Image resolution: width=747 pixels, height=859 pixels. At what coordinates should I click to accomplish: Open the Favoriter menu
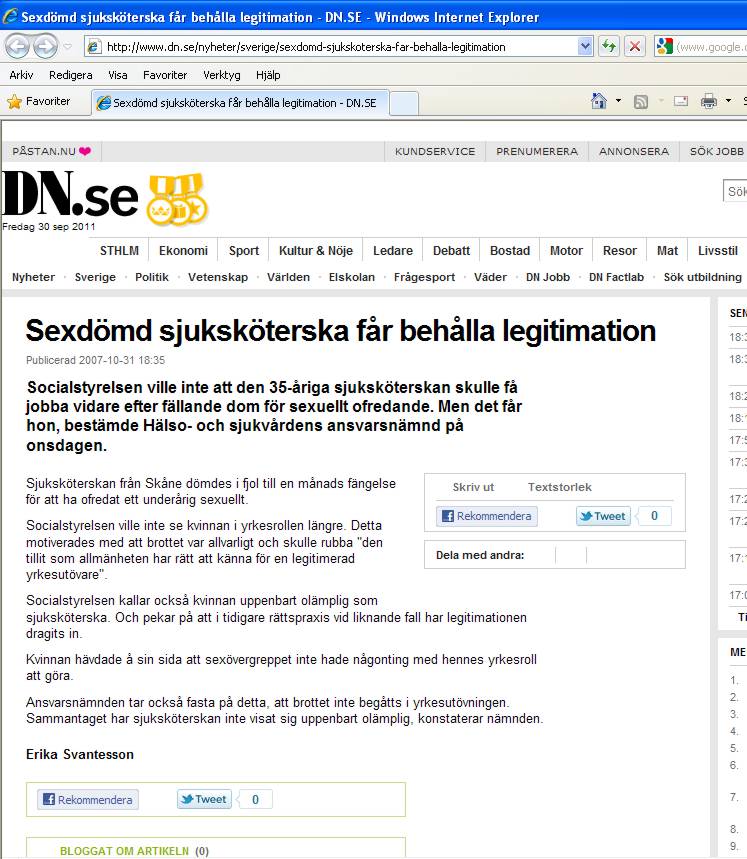[x=165, y=75]
